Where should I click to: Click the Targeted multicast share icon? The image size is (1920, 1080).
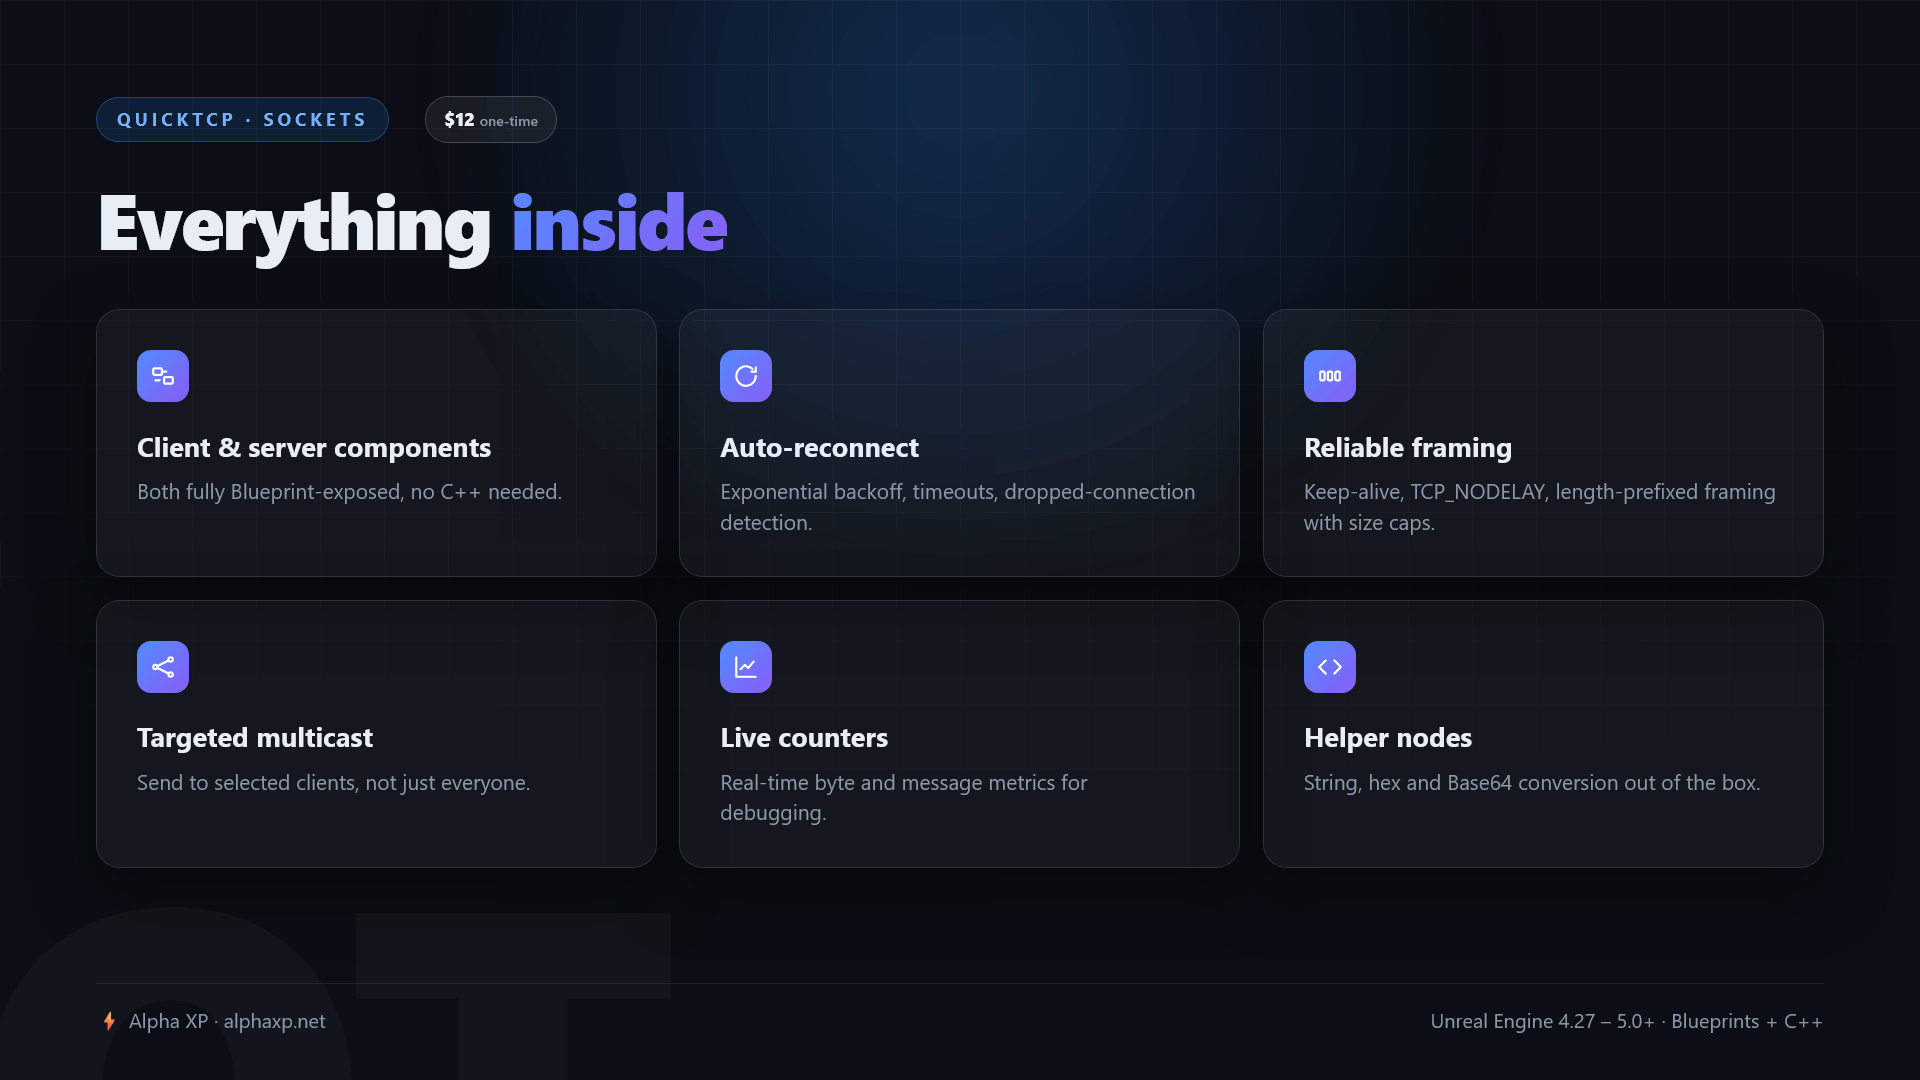[163, 667]
